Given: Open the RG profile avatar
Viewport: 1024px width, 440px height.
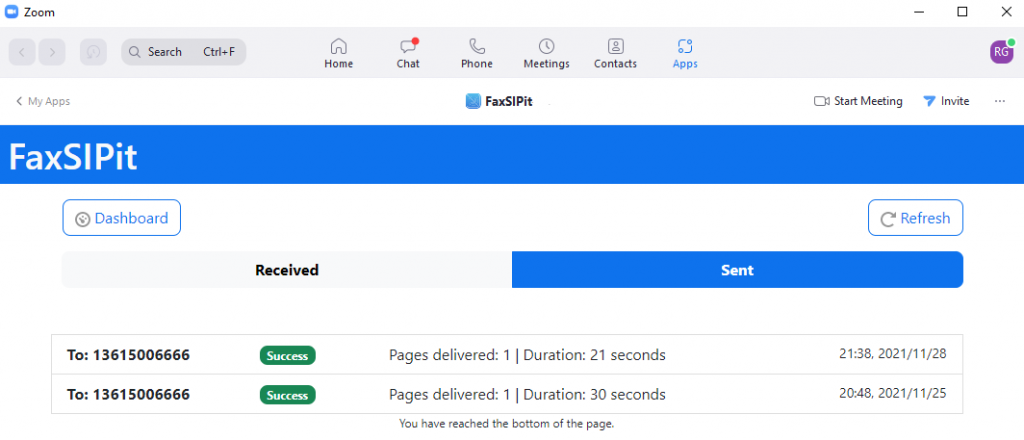Looking at the screenshot, I should (x=1001, y=52).
